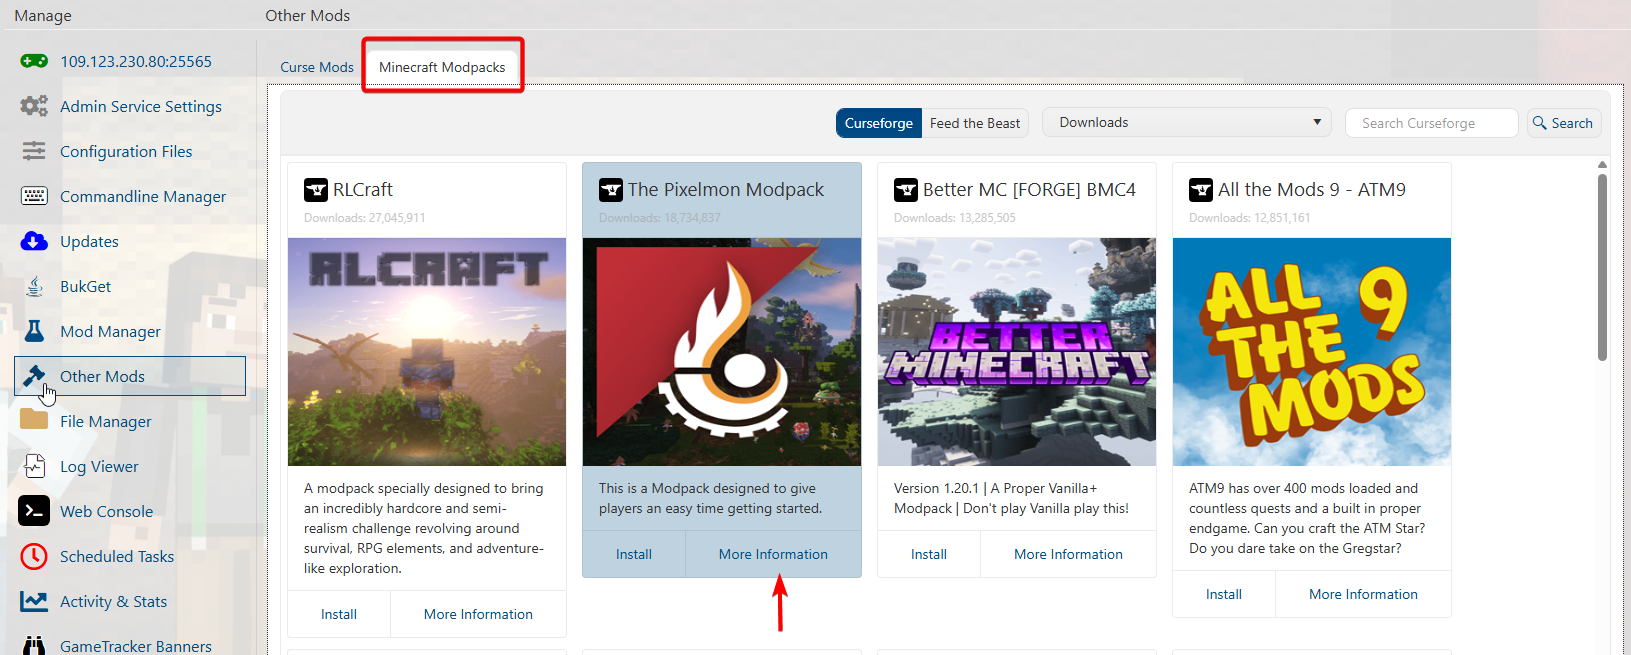The height and width of the screenshot is (655, 1631).
Task: Open the Mod Manager flask icon
Action: coord(34,331)
